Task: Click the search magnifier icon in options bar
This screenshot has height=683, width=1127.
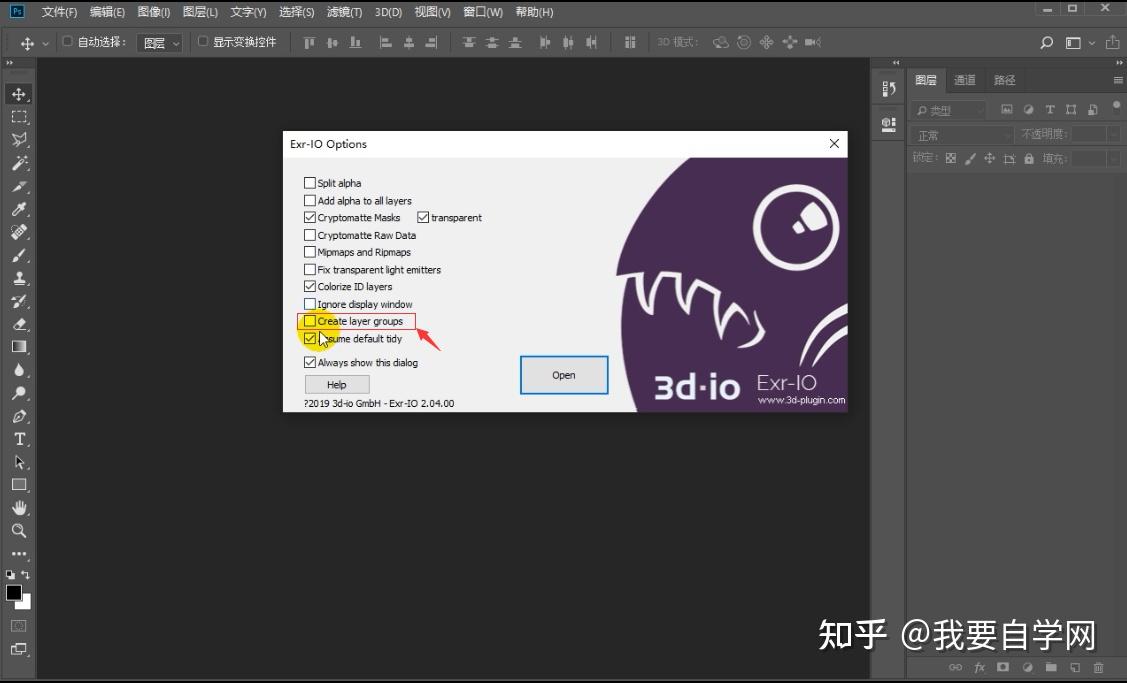Action: (x=1046, y=43)
